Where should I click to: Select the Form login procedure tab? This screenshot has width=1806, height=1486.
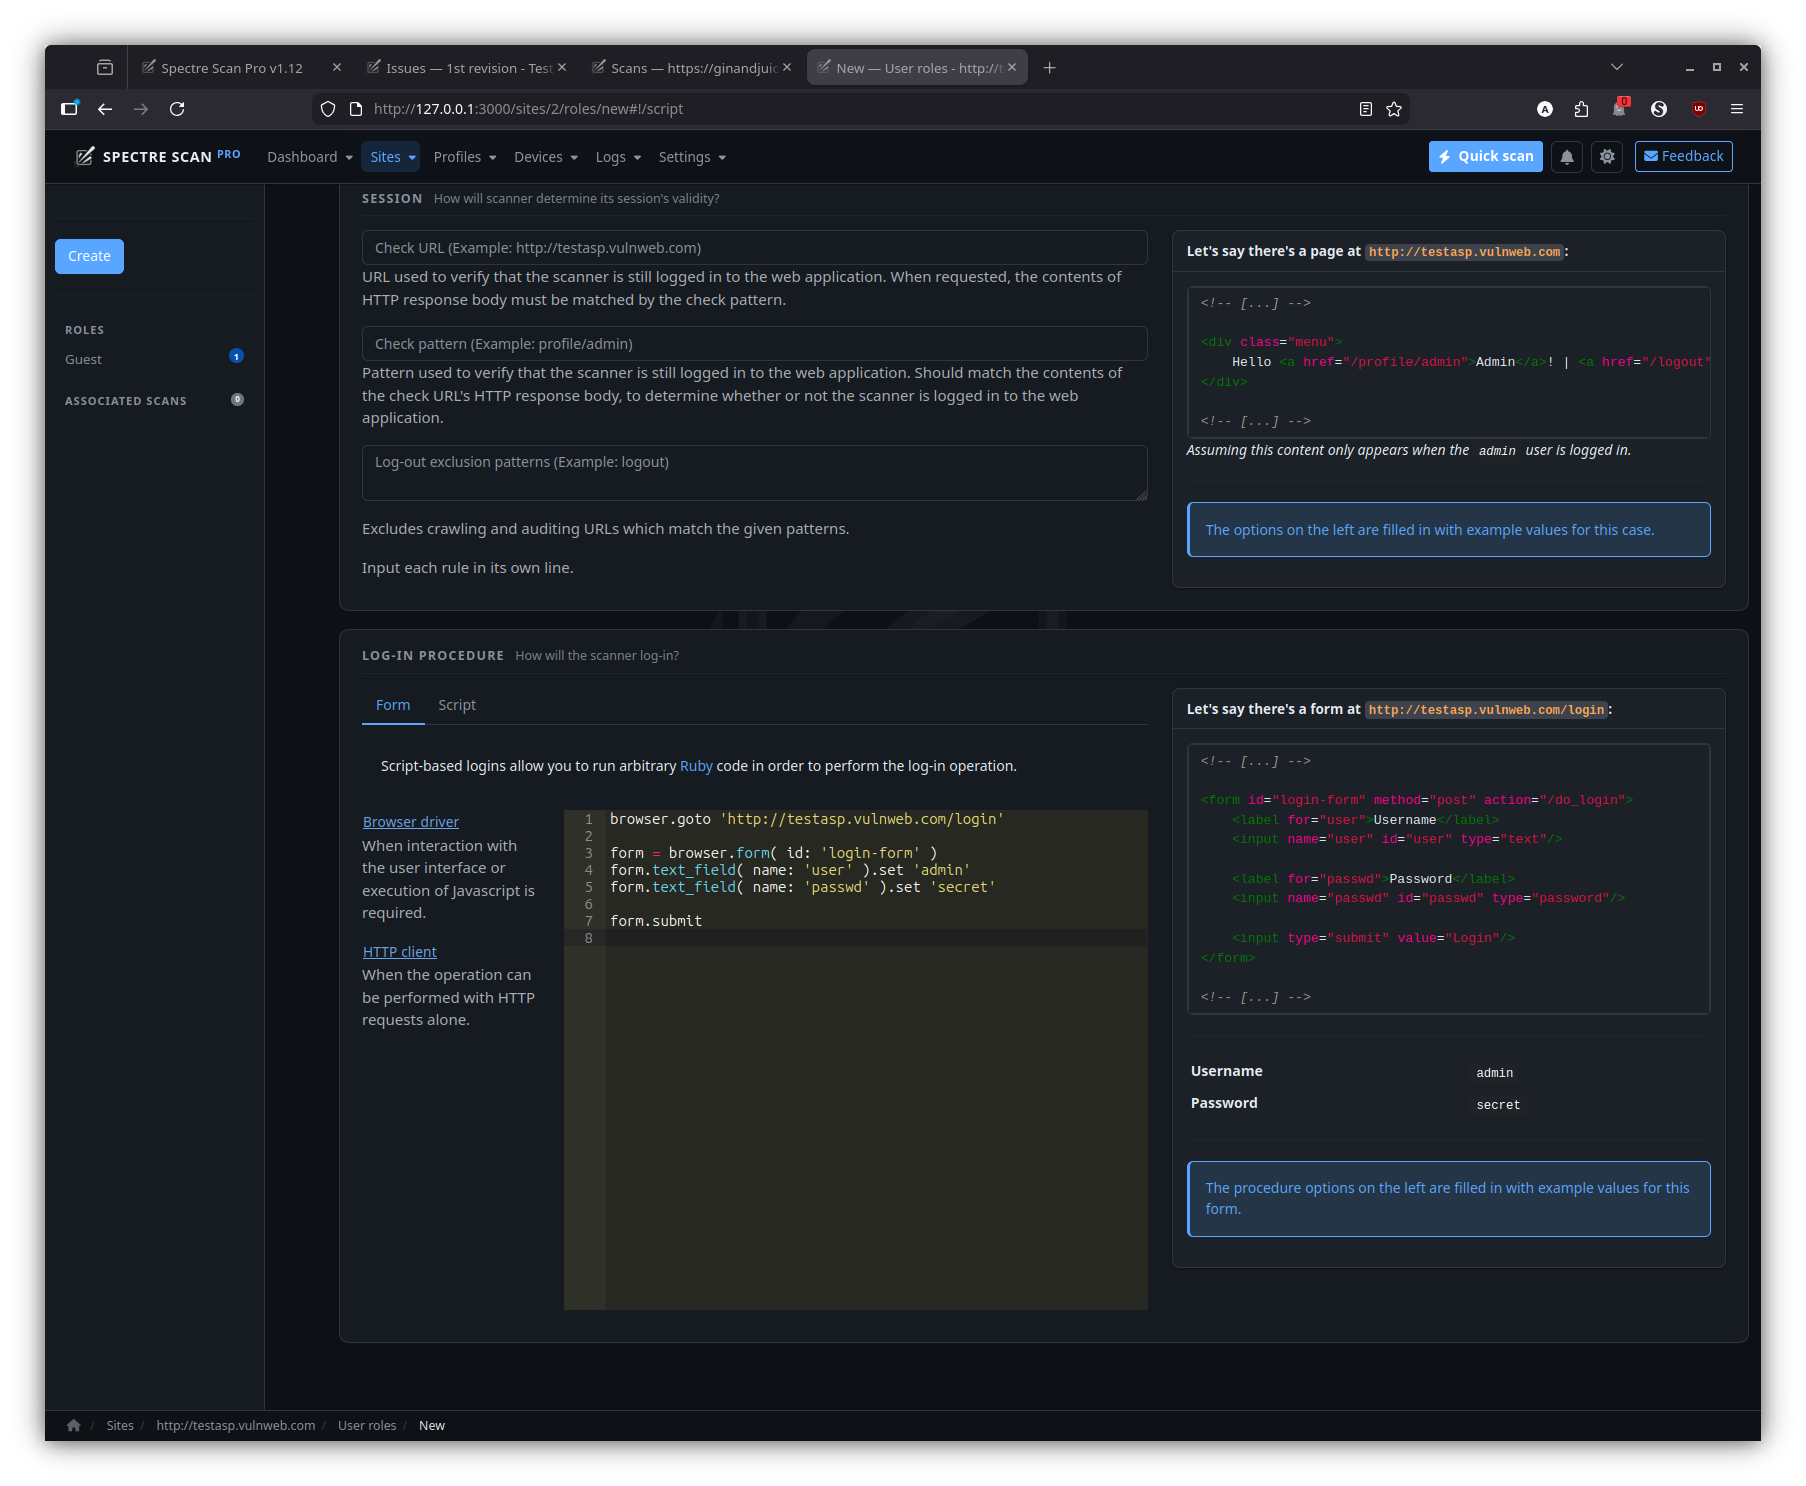(x=393, y=705)
